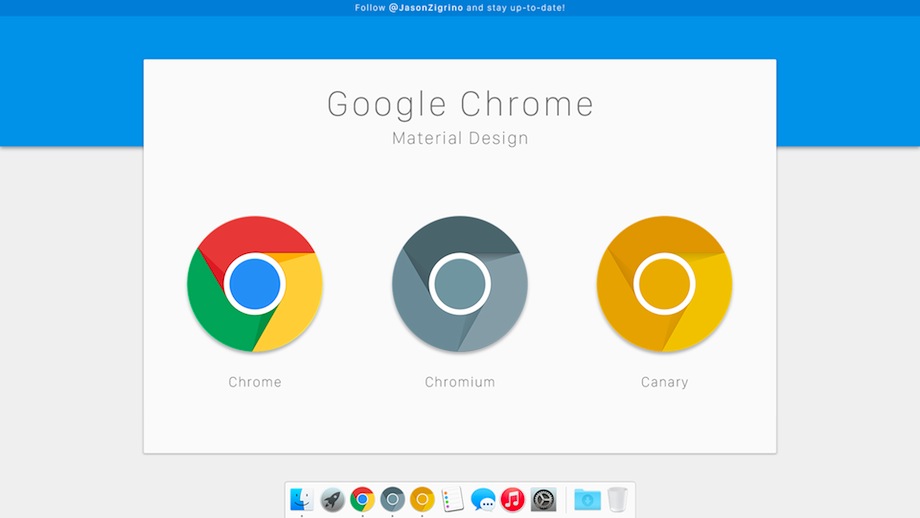Click the large Chrome logo icon
This screenshot has height=518, width=920.
click(x=255, y=284)
